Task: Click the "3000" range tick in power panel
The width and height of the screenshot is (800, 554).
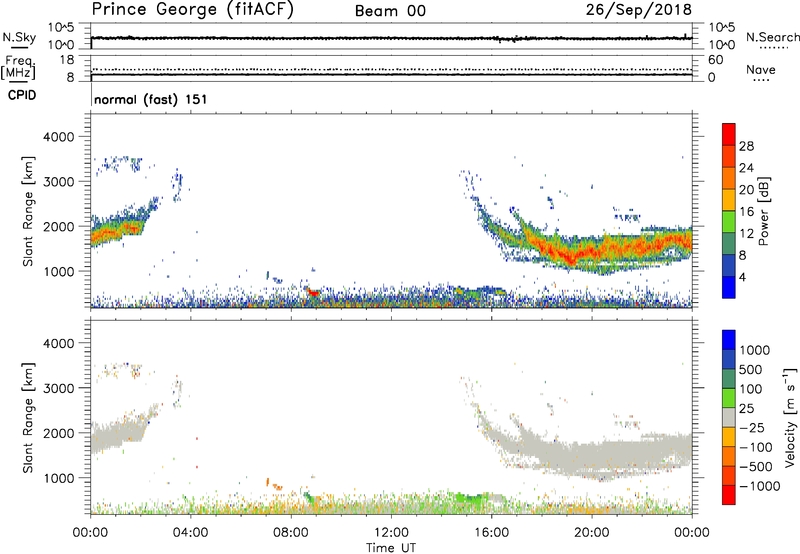Action: coord(58,182)
